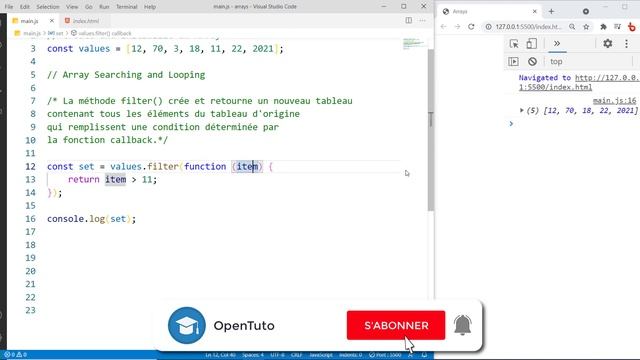The image size is (640, 360).
Task: Click the zoom magnifier in address bar
Action: (x=572, y=27)
